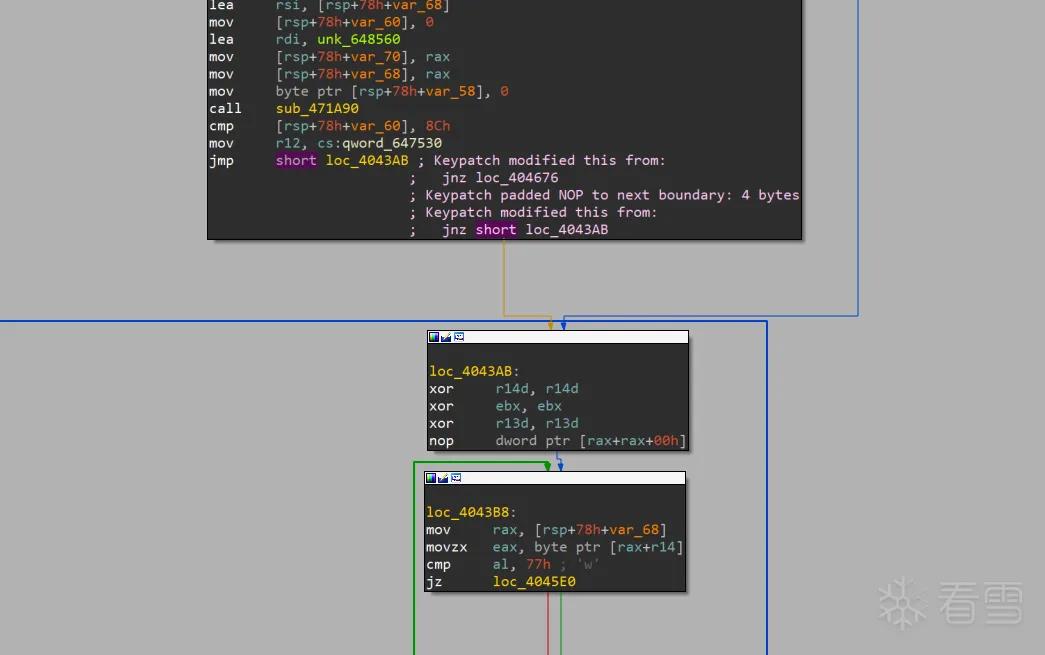Click the 77h constant in cmp al line

[538, 564]
